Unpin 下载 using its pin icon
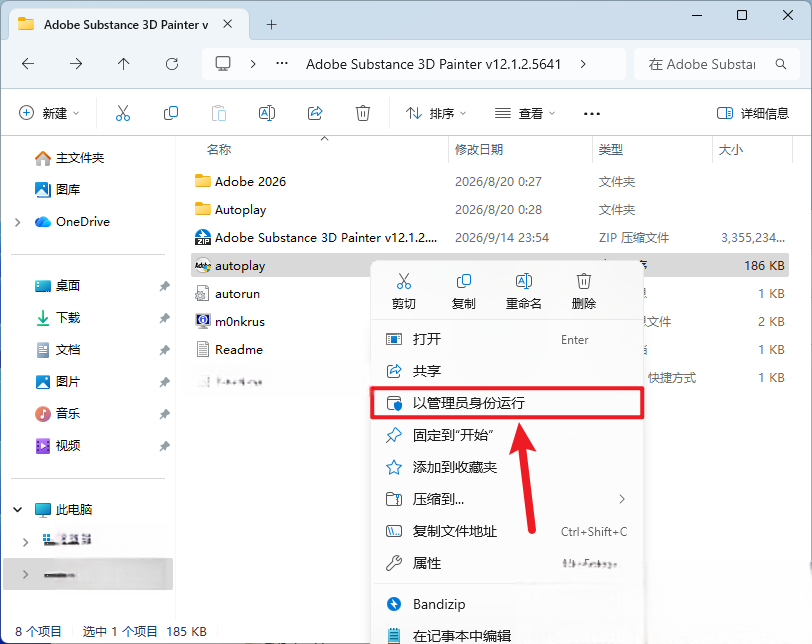Screen dimensions: 812x644 [164, 318]
